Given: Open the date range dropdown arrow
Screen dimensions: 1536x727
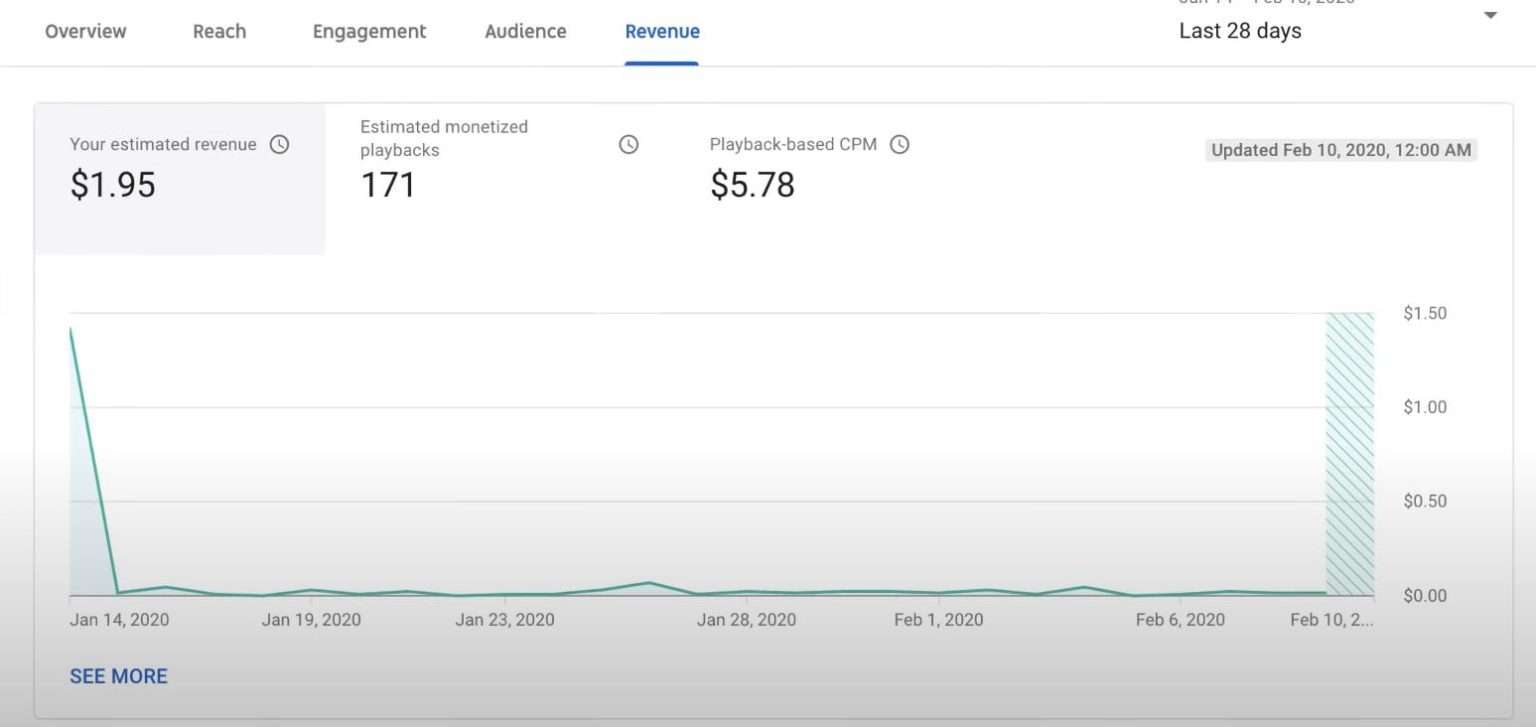Looking at the screenshot, I should (1492, 15).
